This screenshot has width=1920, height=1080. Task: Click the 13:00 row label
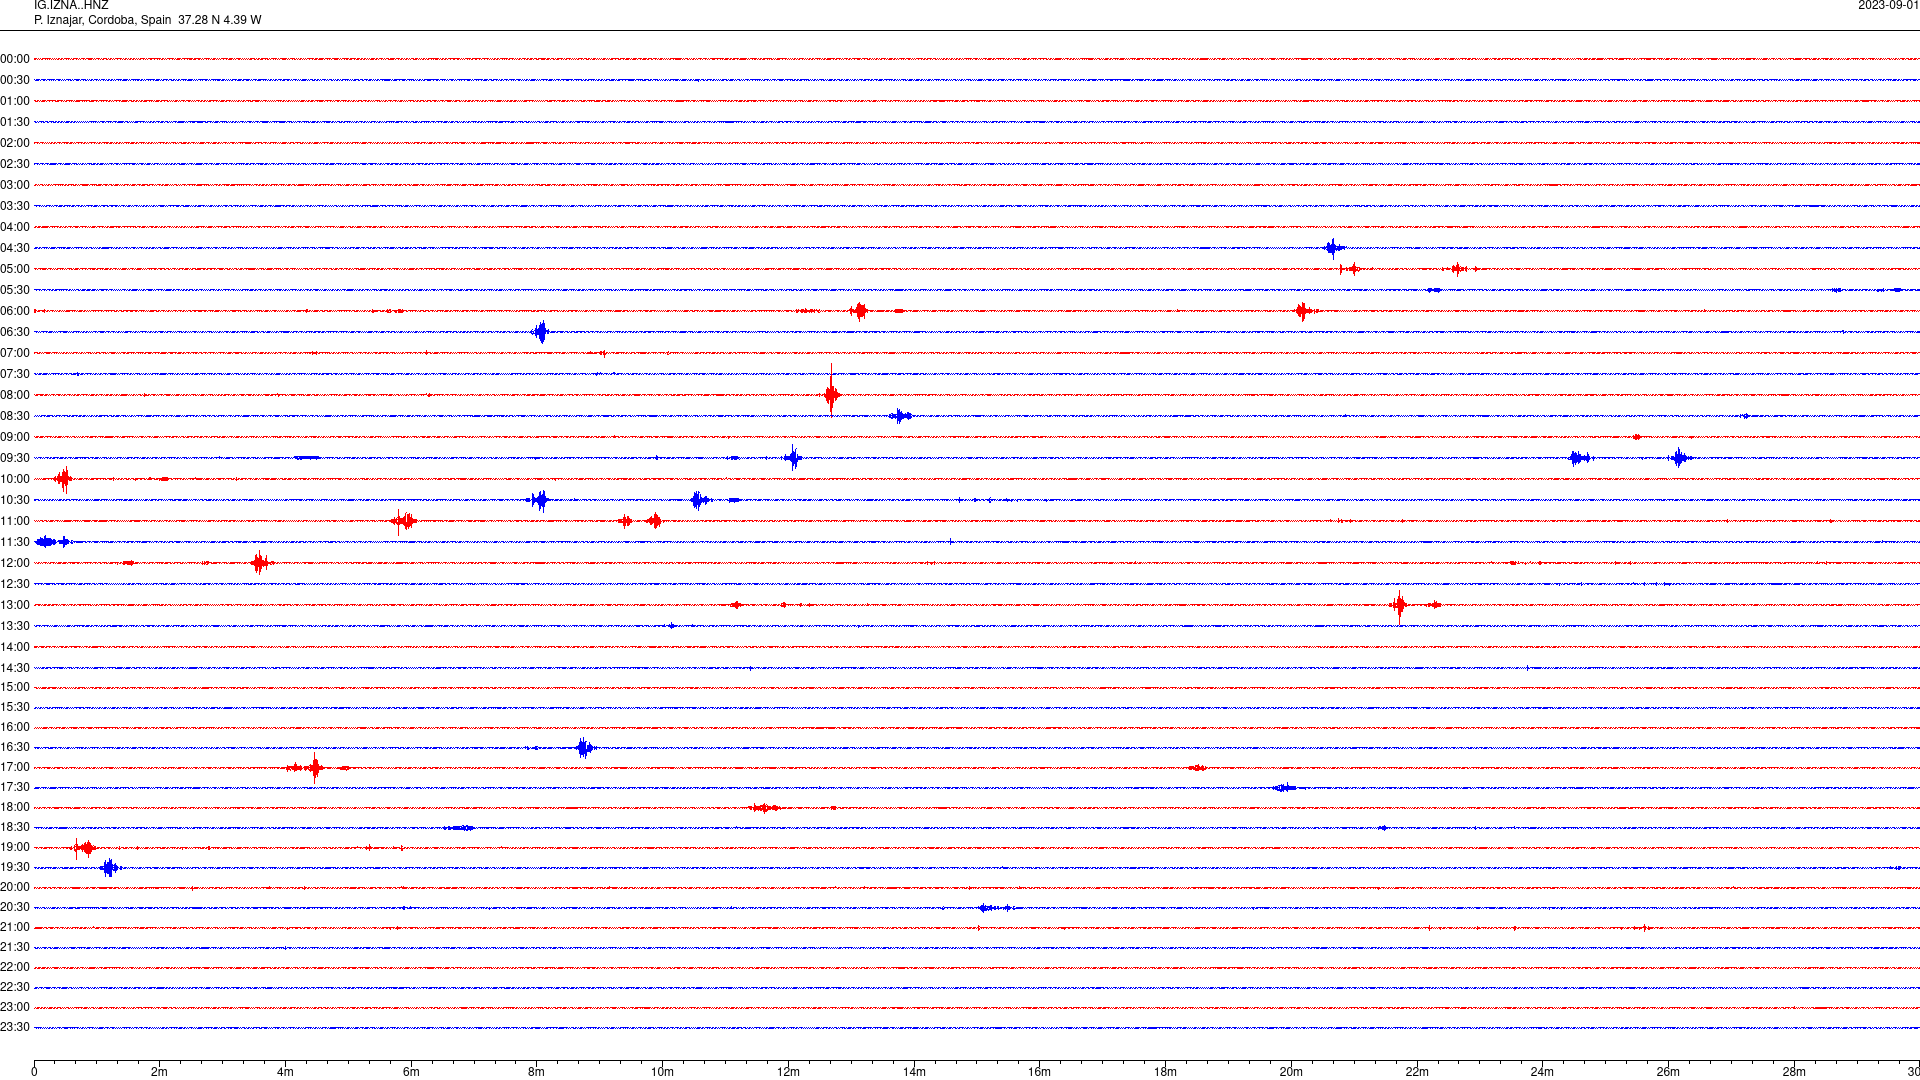[x=15, y=605]
